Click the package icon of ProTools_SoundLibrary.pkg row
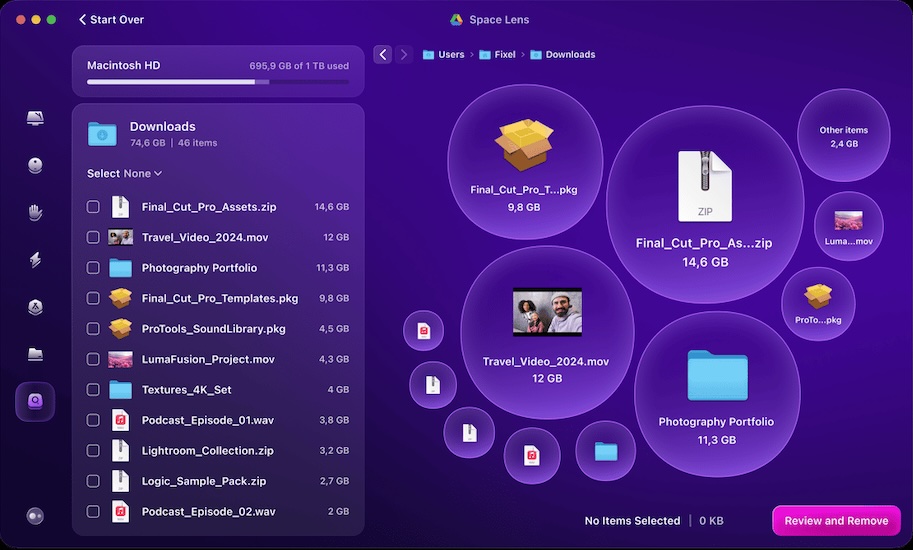This screenshot has width=913, height=550. click(x=121, y=328)
